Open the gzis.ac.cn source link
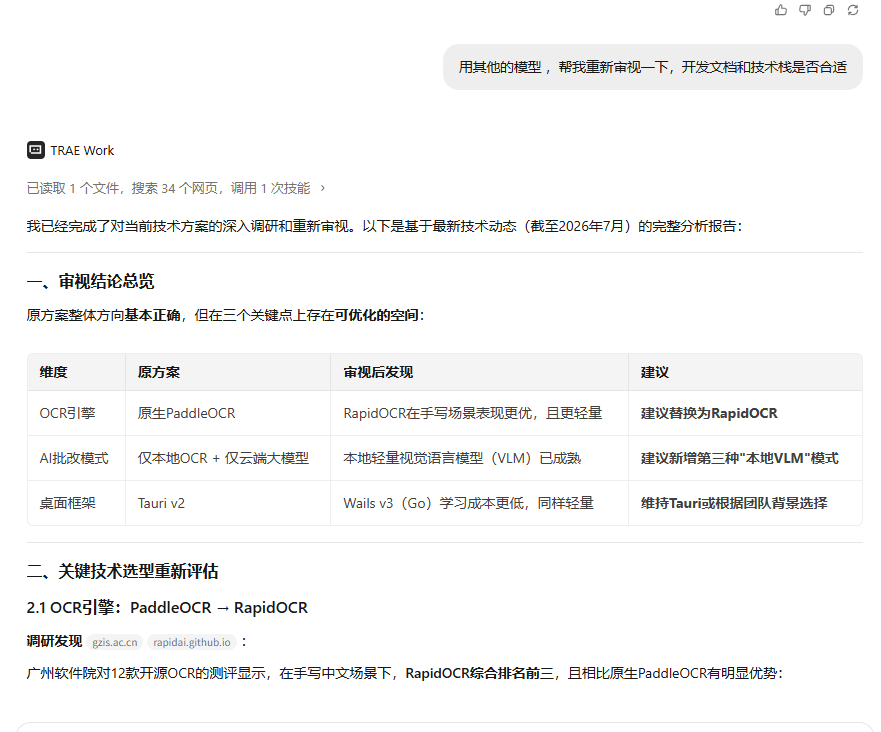 click(x=115, y=642)
